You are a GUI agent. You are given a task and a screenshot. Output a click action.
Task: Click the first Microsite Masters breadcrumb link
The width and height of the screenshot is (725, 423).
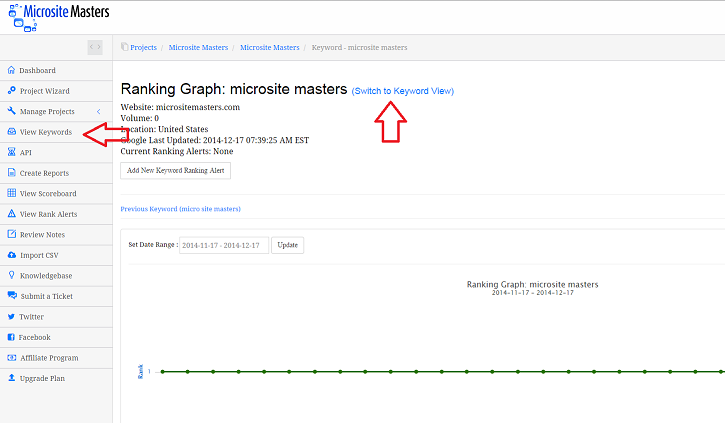(x=198, y=47)
